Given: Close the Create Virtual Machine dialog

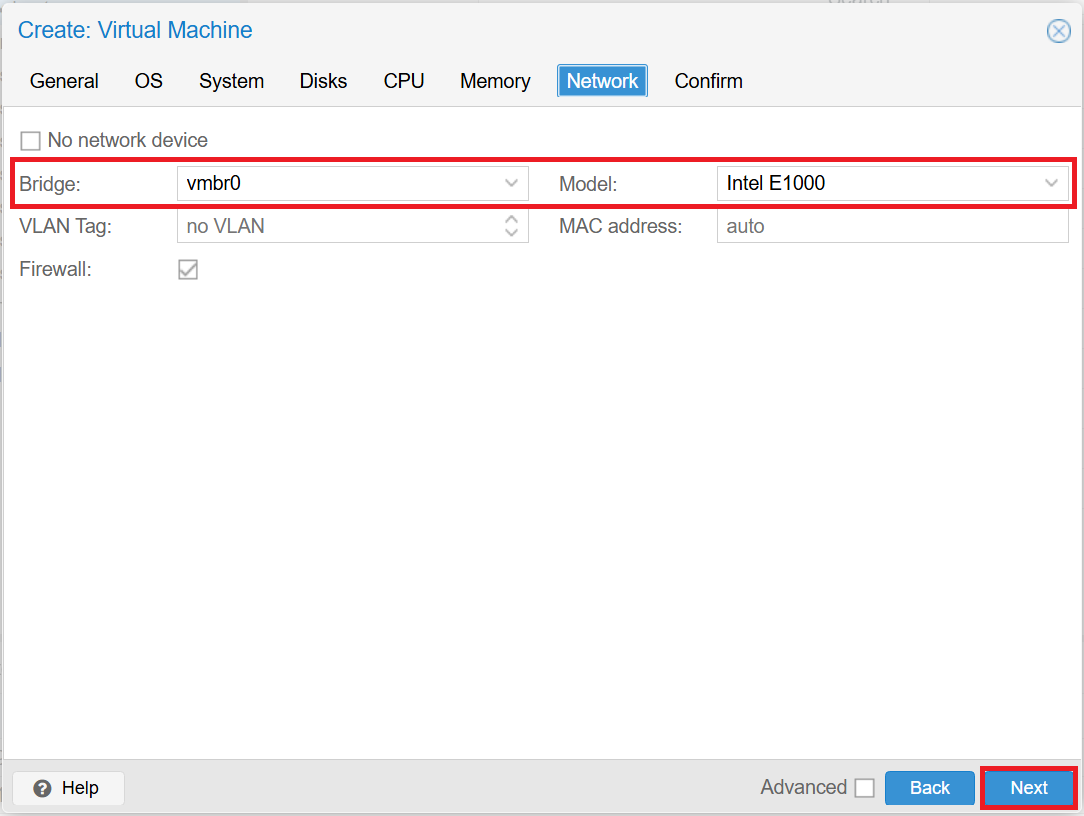Looking at the screenshot, I should coord(1058,30).
